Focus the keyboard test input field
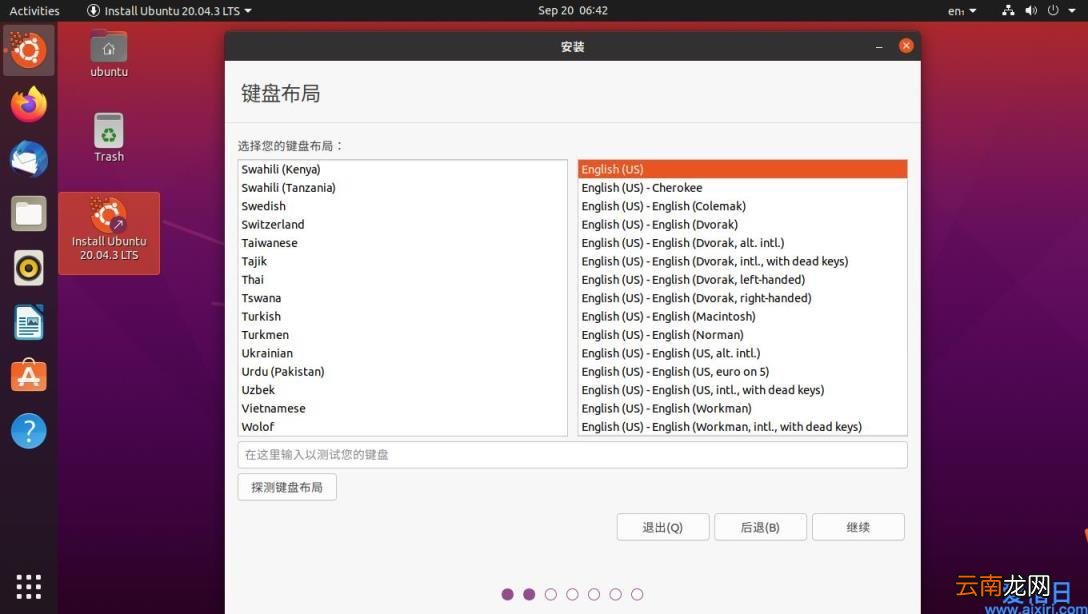This screenshot has width=1088, height=614. point(572,454)
